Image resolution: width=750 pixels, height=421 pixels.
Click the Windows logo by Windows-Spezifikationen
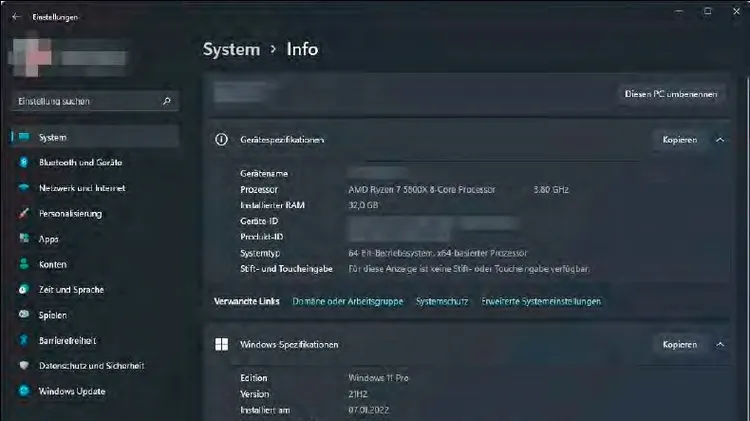(x=221, y=344)
